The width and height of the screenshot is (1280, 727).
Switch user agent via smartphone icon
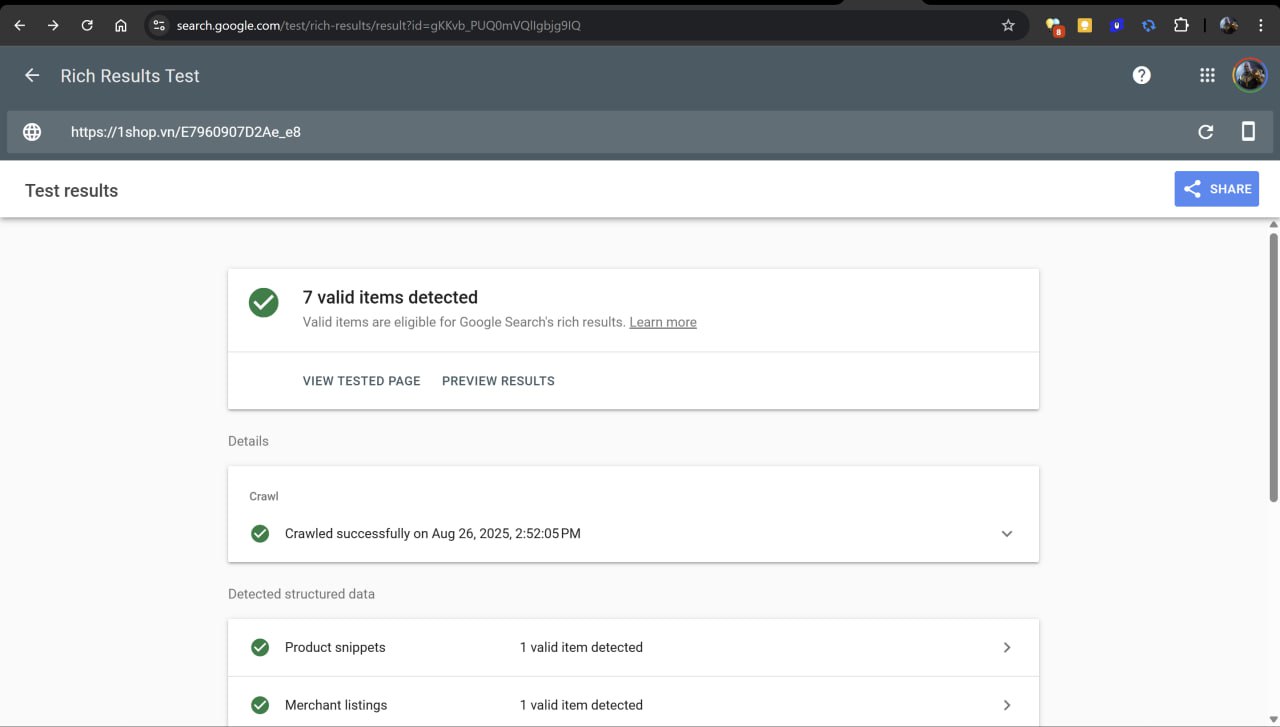[x=1248, y=132]
